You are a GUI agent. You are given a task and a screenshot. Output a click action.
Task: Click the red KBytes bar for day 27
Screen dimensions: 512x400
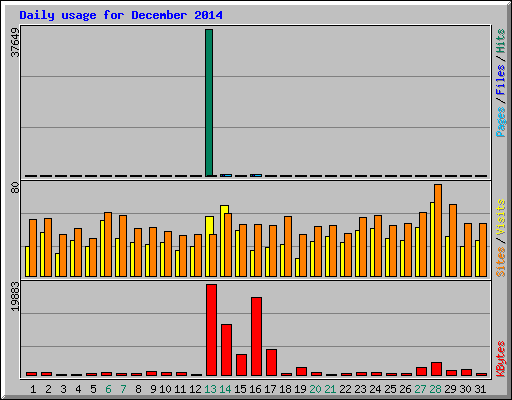coord(421,372)
